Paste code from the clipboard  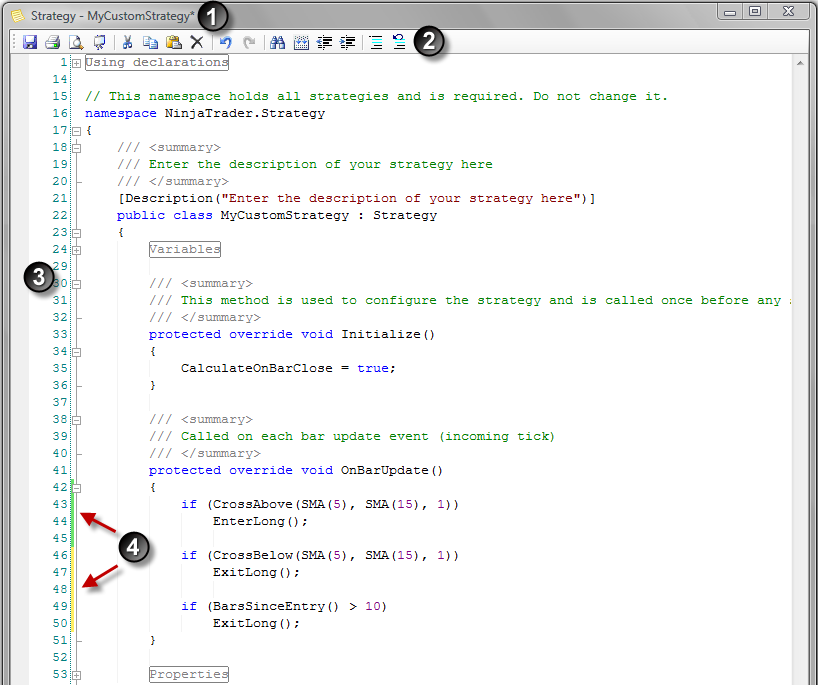click(x=173, y=42)
